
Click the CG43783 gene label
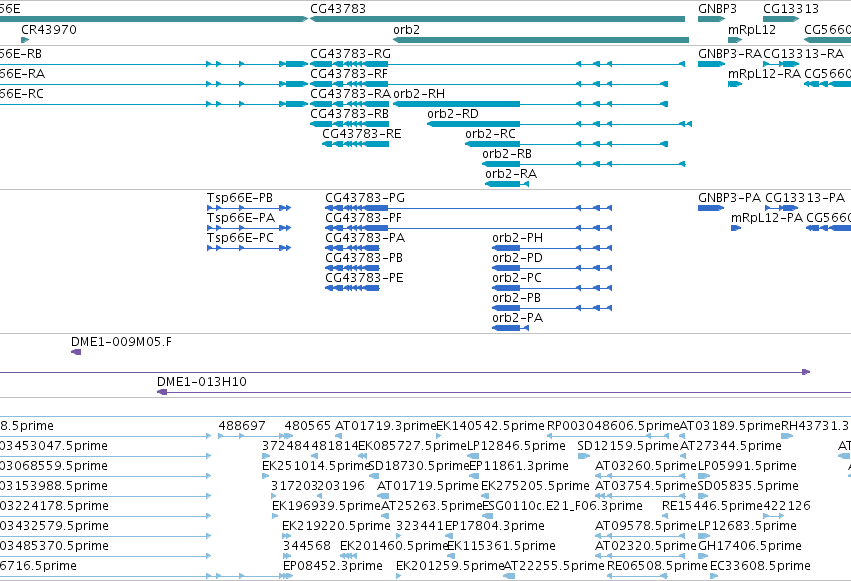pyautogui.click(x=338, y=9)
